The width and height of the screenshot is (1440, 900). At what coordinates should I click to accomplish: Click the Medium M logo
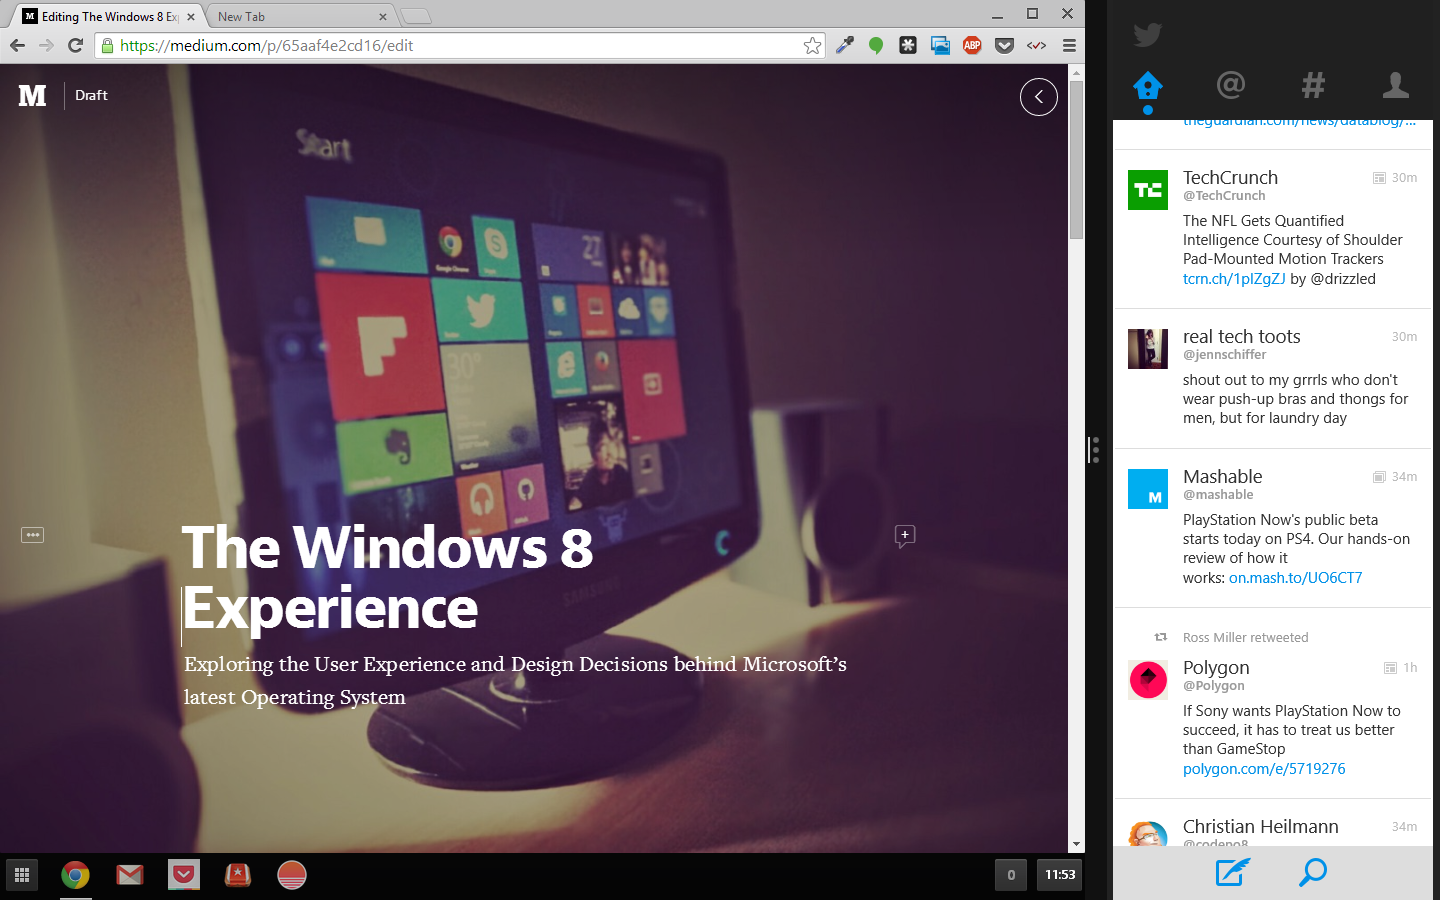[x=32, y=95]
